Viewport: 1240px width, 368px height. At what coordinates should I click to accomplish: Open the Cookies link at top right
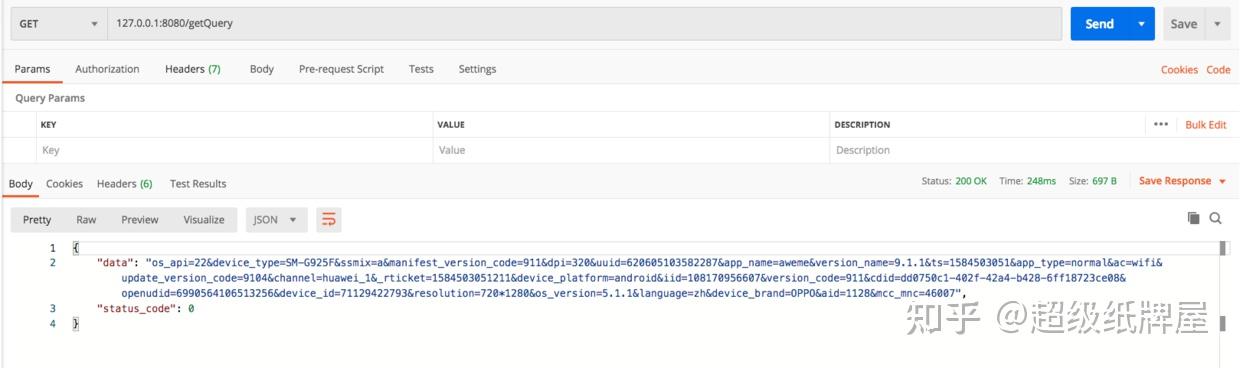coord(1179,70)
